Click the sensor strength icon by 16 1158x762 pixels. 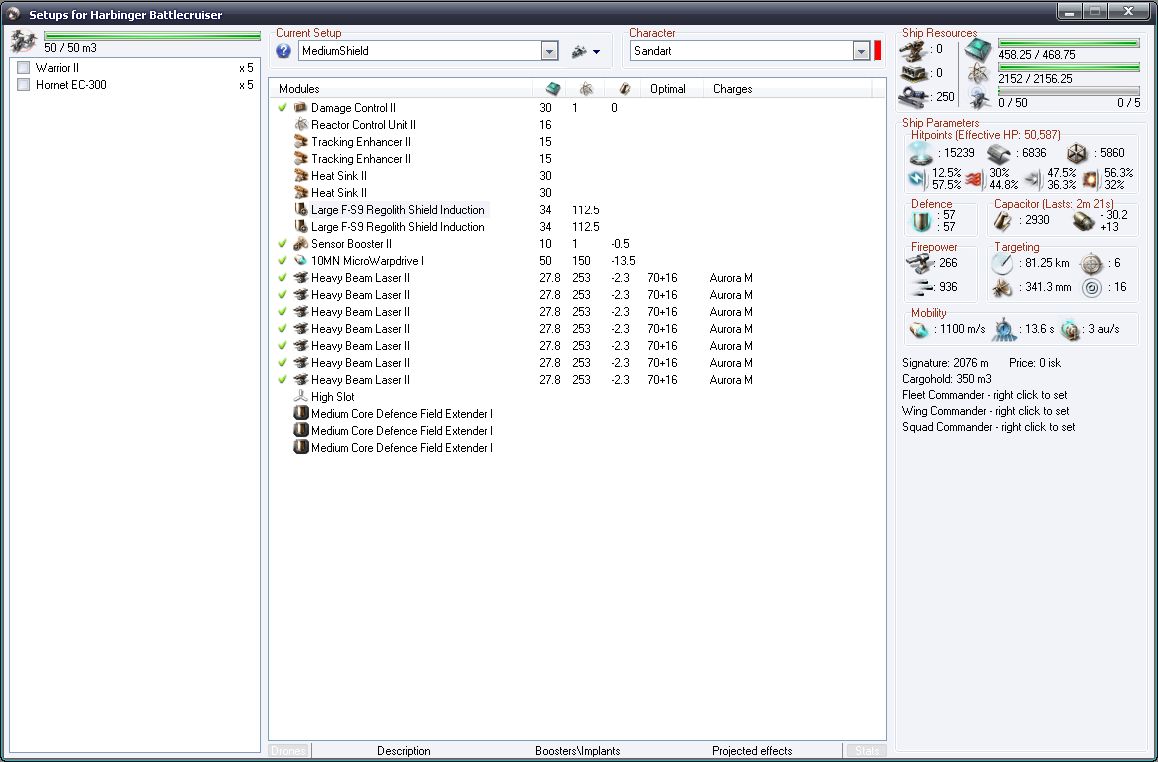pos(1091,288)
